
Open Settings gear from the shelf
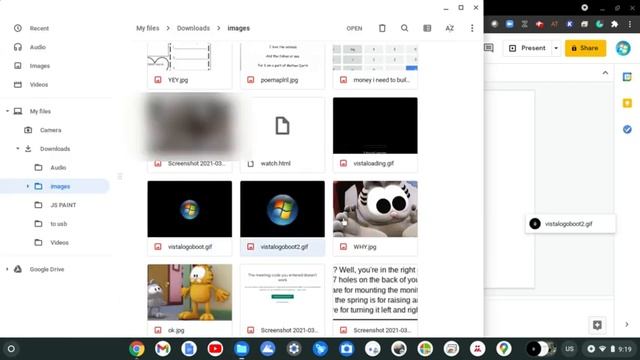(x=294, y=349)
